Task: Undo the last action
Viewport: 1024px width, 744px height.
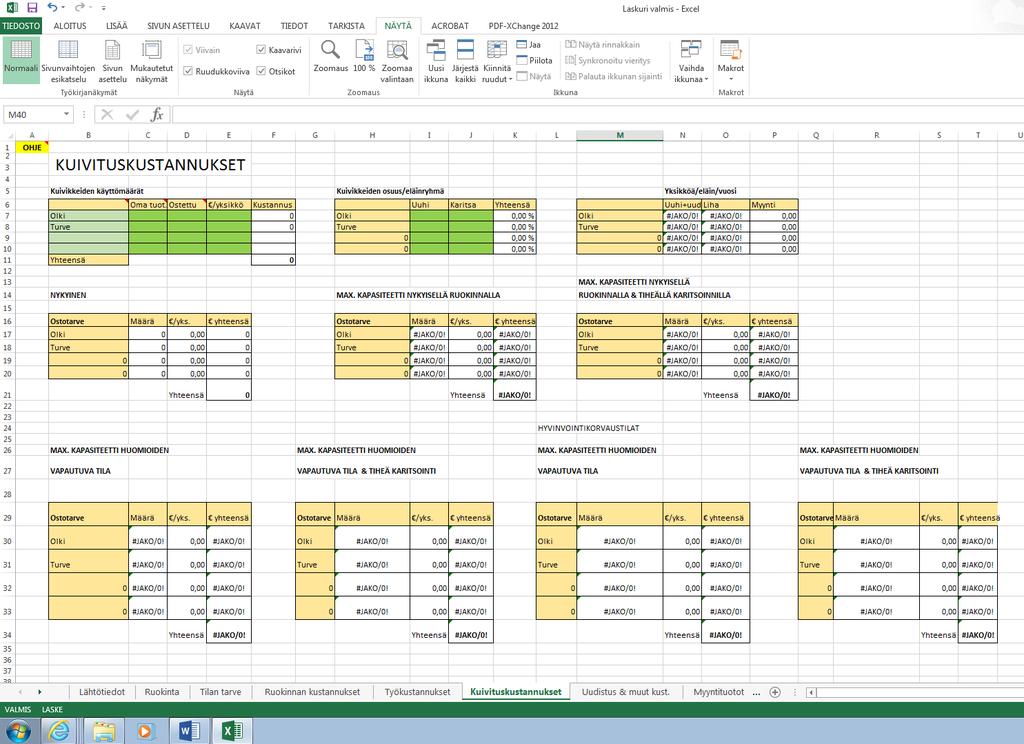Action: coord(52,8)
